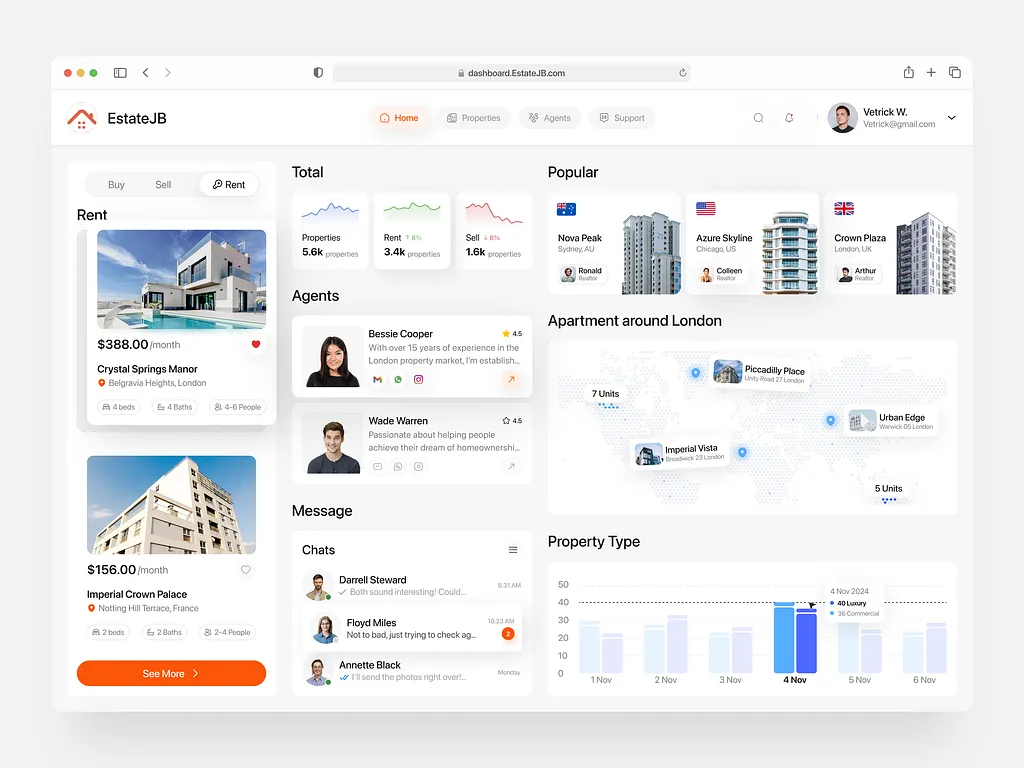1024x768 pixels.
Task: Open notifications via the bell icon
Action: pyautogui.click(x=789, y=117)
